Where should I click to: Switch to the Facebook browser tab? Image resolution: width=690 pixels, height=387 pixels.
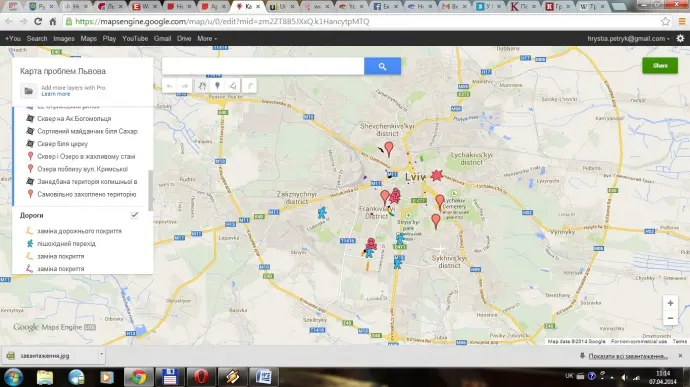click(385, 6)
